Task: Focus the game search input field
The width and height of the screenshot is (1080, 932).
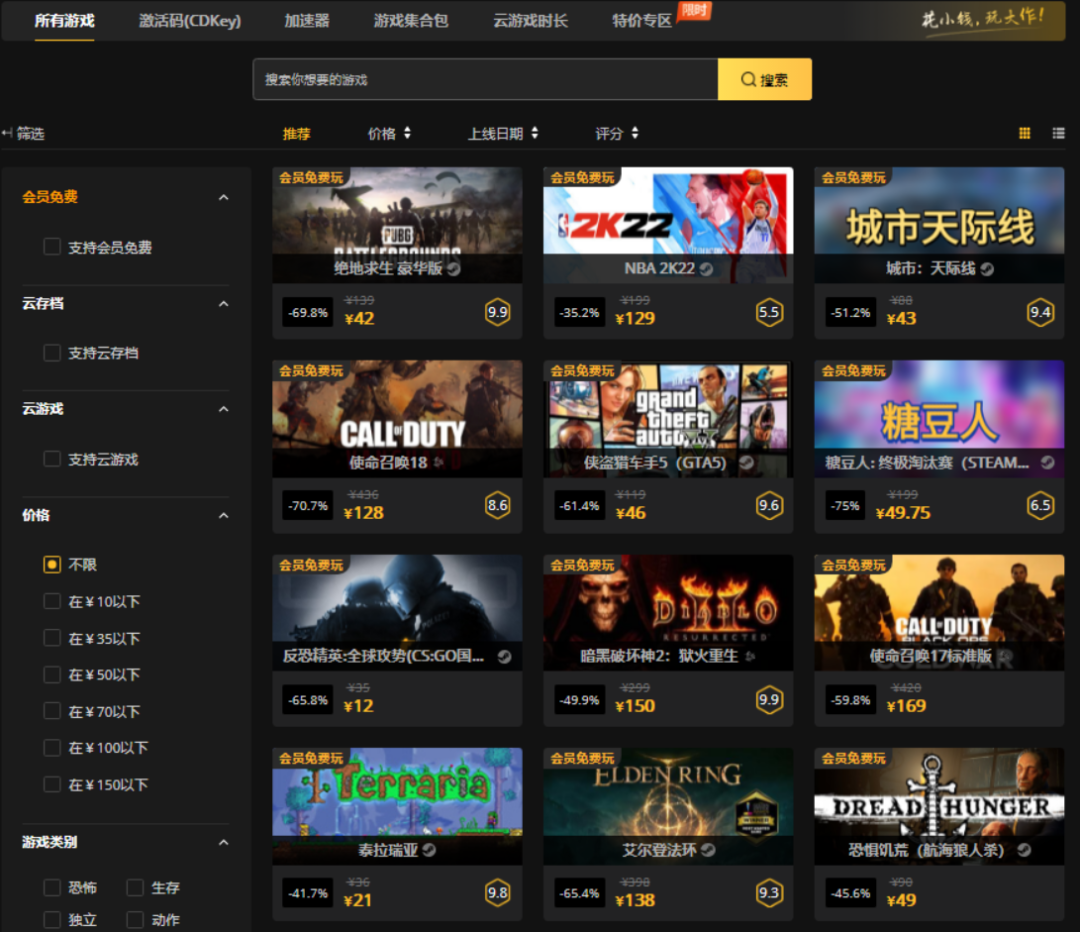Action: coord(486,79)
